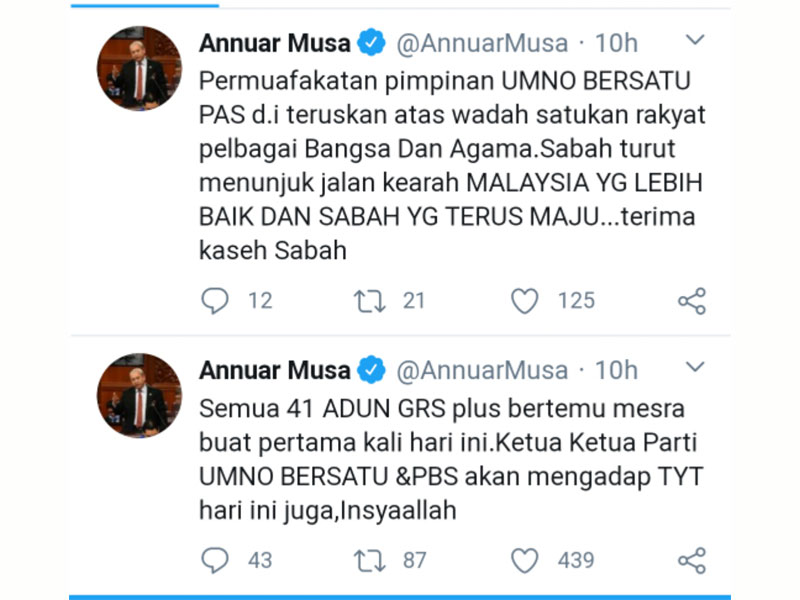Share the second Annuar Musa tweet
Viewport: 800px width, 600px height.
(x=692, y=561)
